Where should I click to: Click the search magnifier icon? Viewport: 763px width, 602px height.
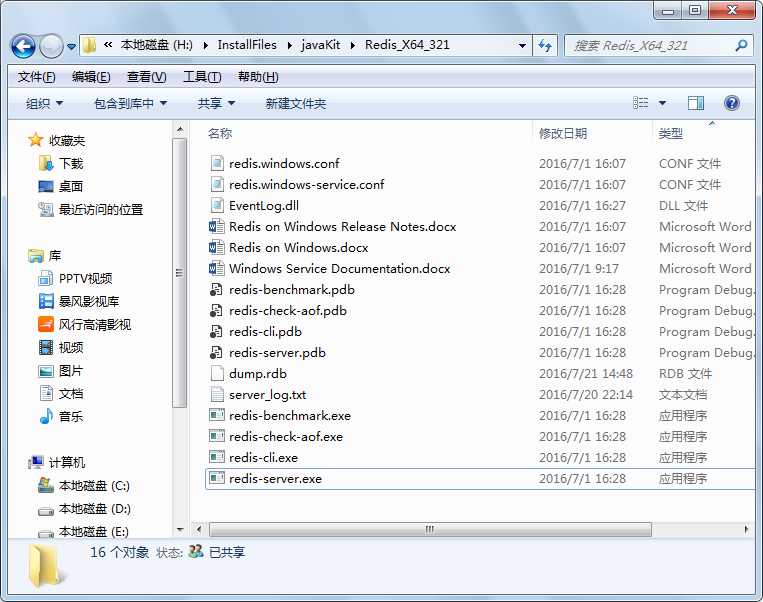pos(741,46)
